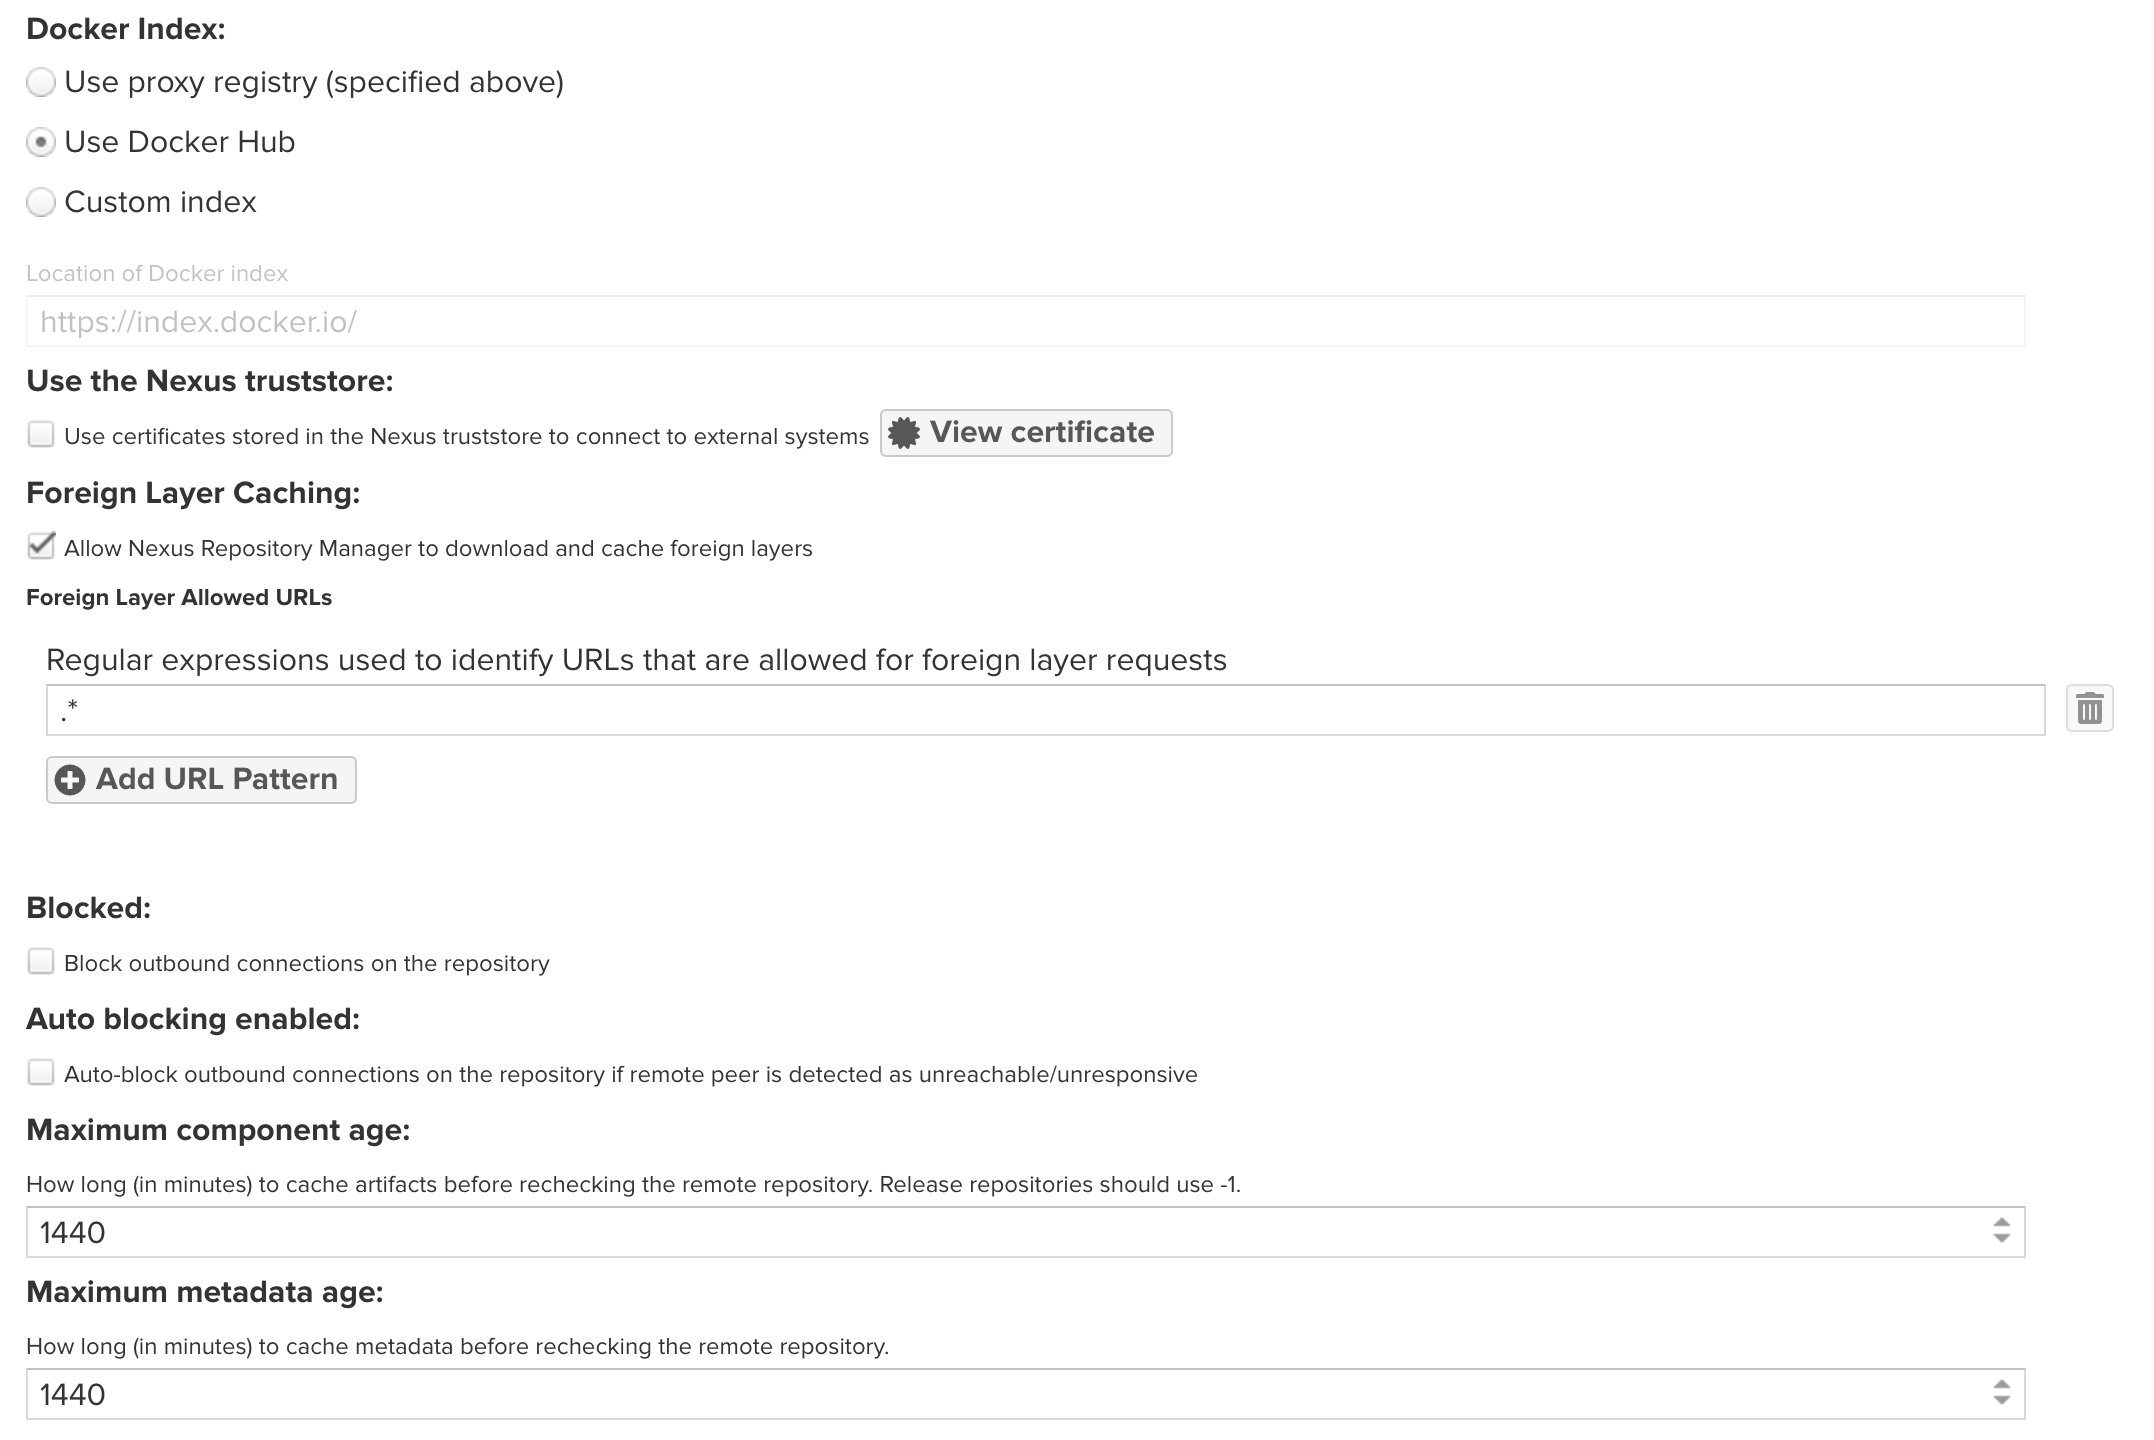Increase Maximum metadata age value

coord(2001,1385)
